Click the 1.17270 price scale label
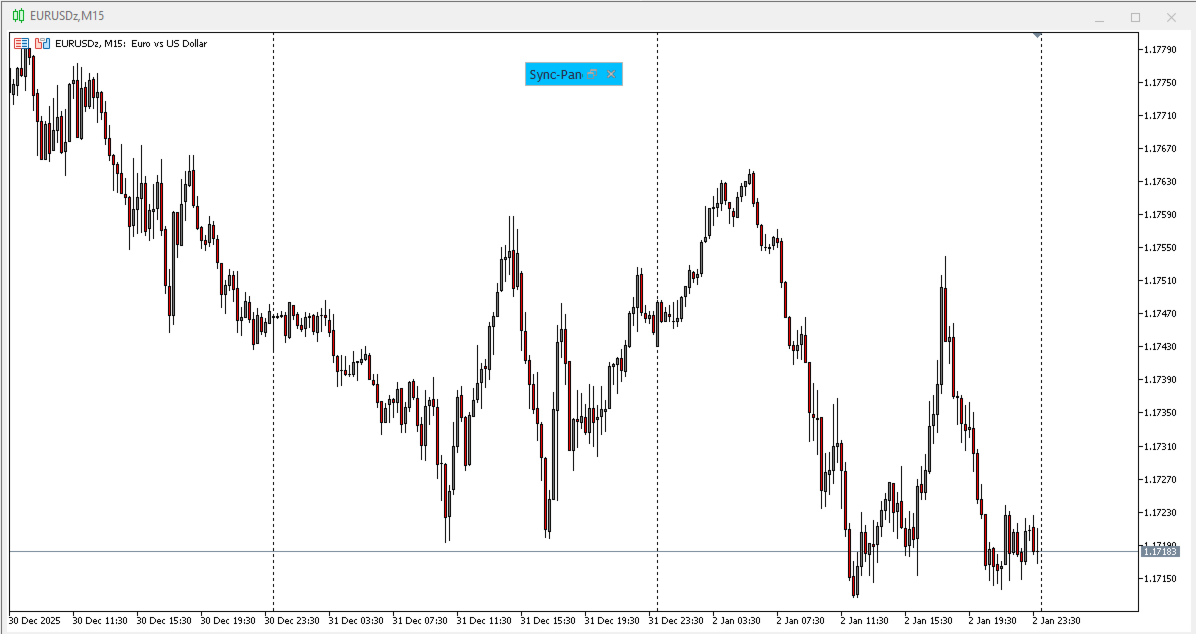1196x634 pixels. point(1160,480)
